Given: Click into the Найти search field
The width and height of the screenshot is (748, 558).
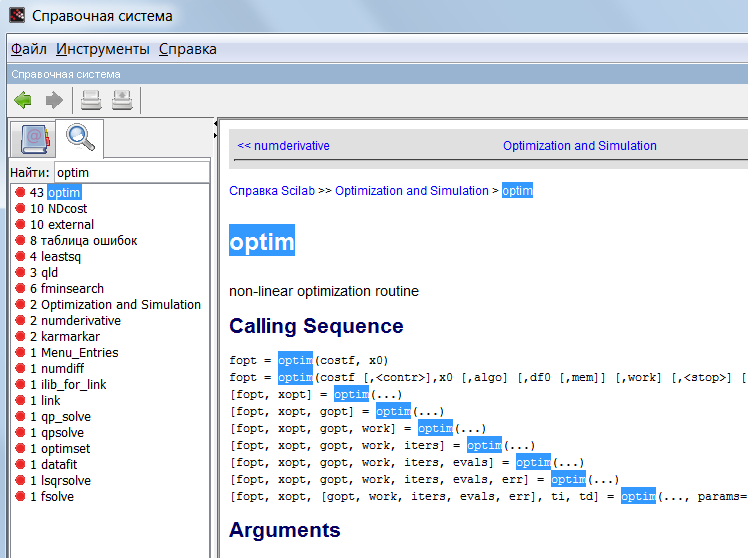Looking at the screenshot, I should coord(132,173).
